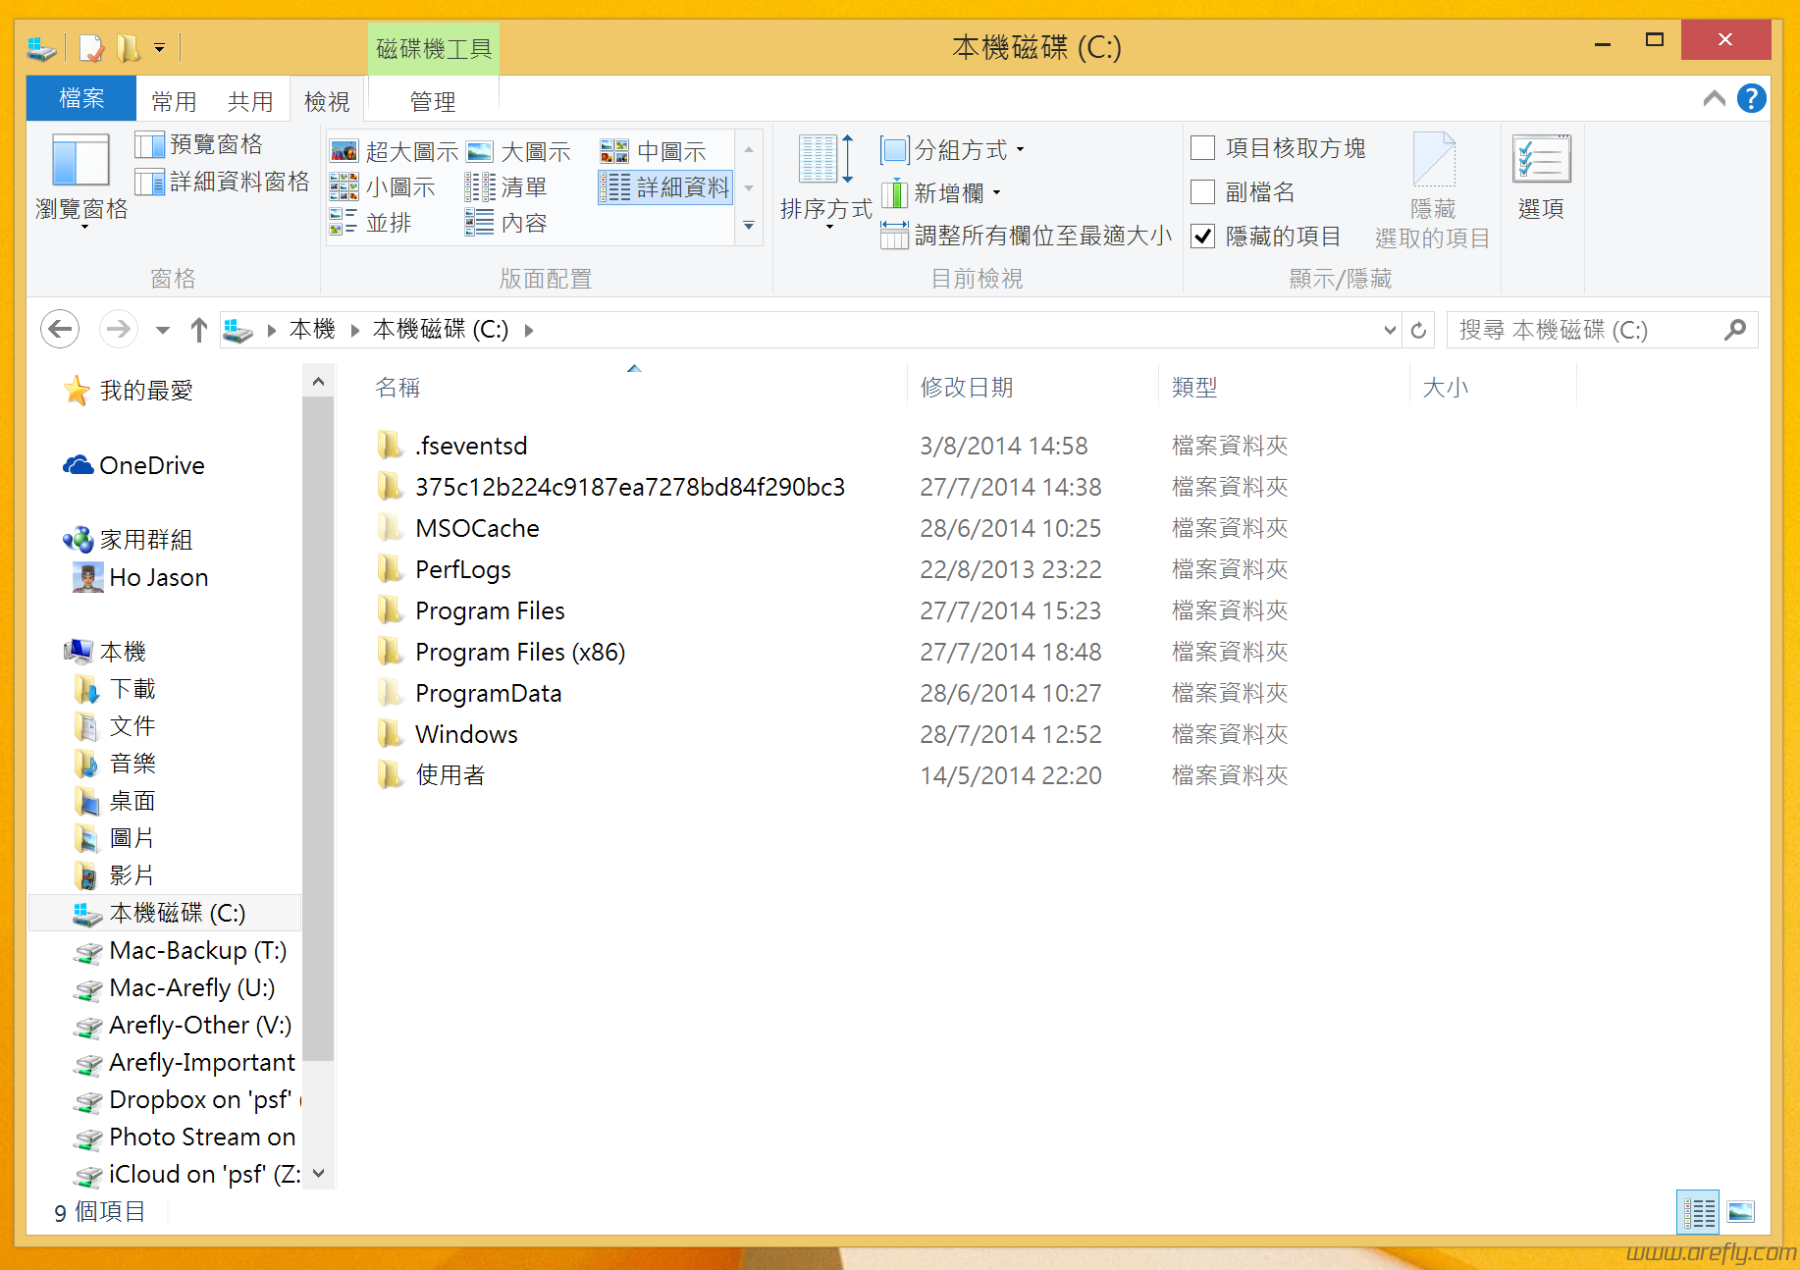Screen dimensions: 1800x1270
Task: Click 調整所有欄位至最適大小 to fit columns
Action: [1030, 235]
